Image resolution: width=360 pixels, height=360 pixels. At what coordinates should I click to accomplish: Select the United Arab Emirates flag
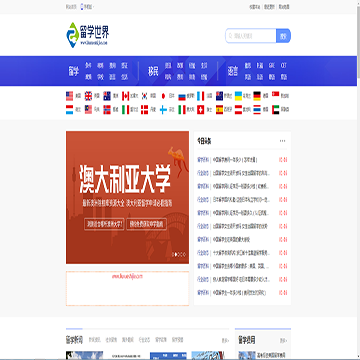(275, 110)
